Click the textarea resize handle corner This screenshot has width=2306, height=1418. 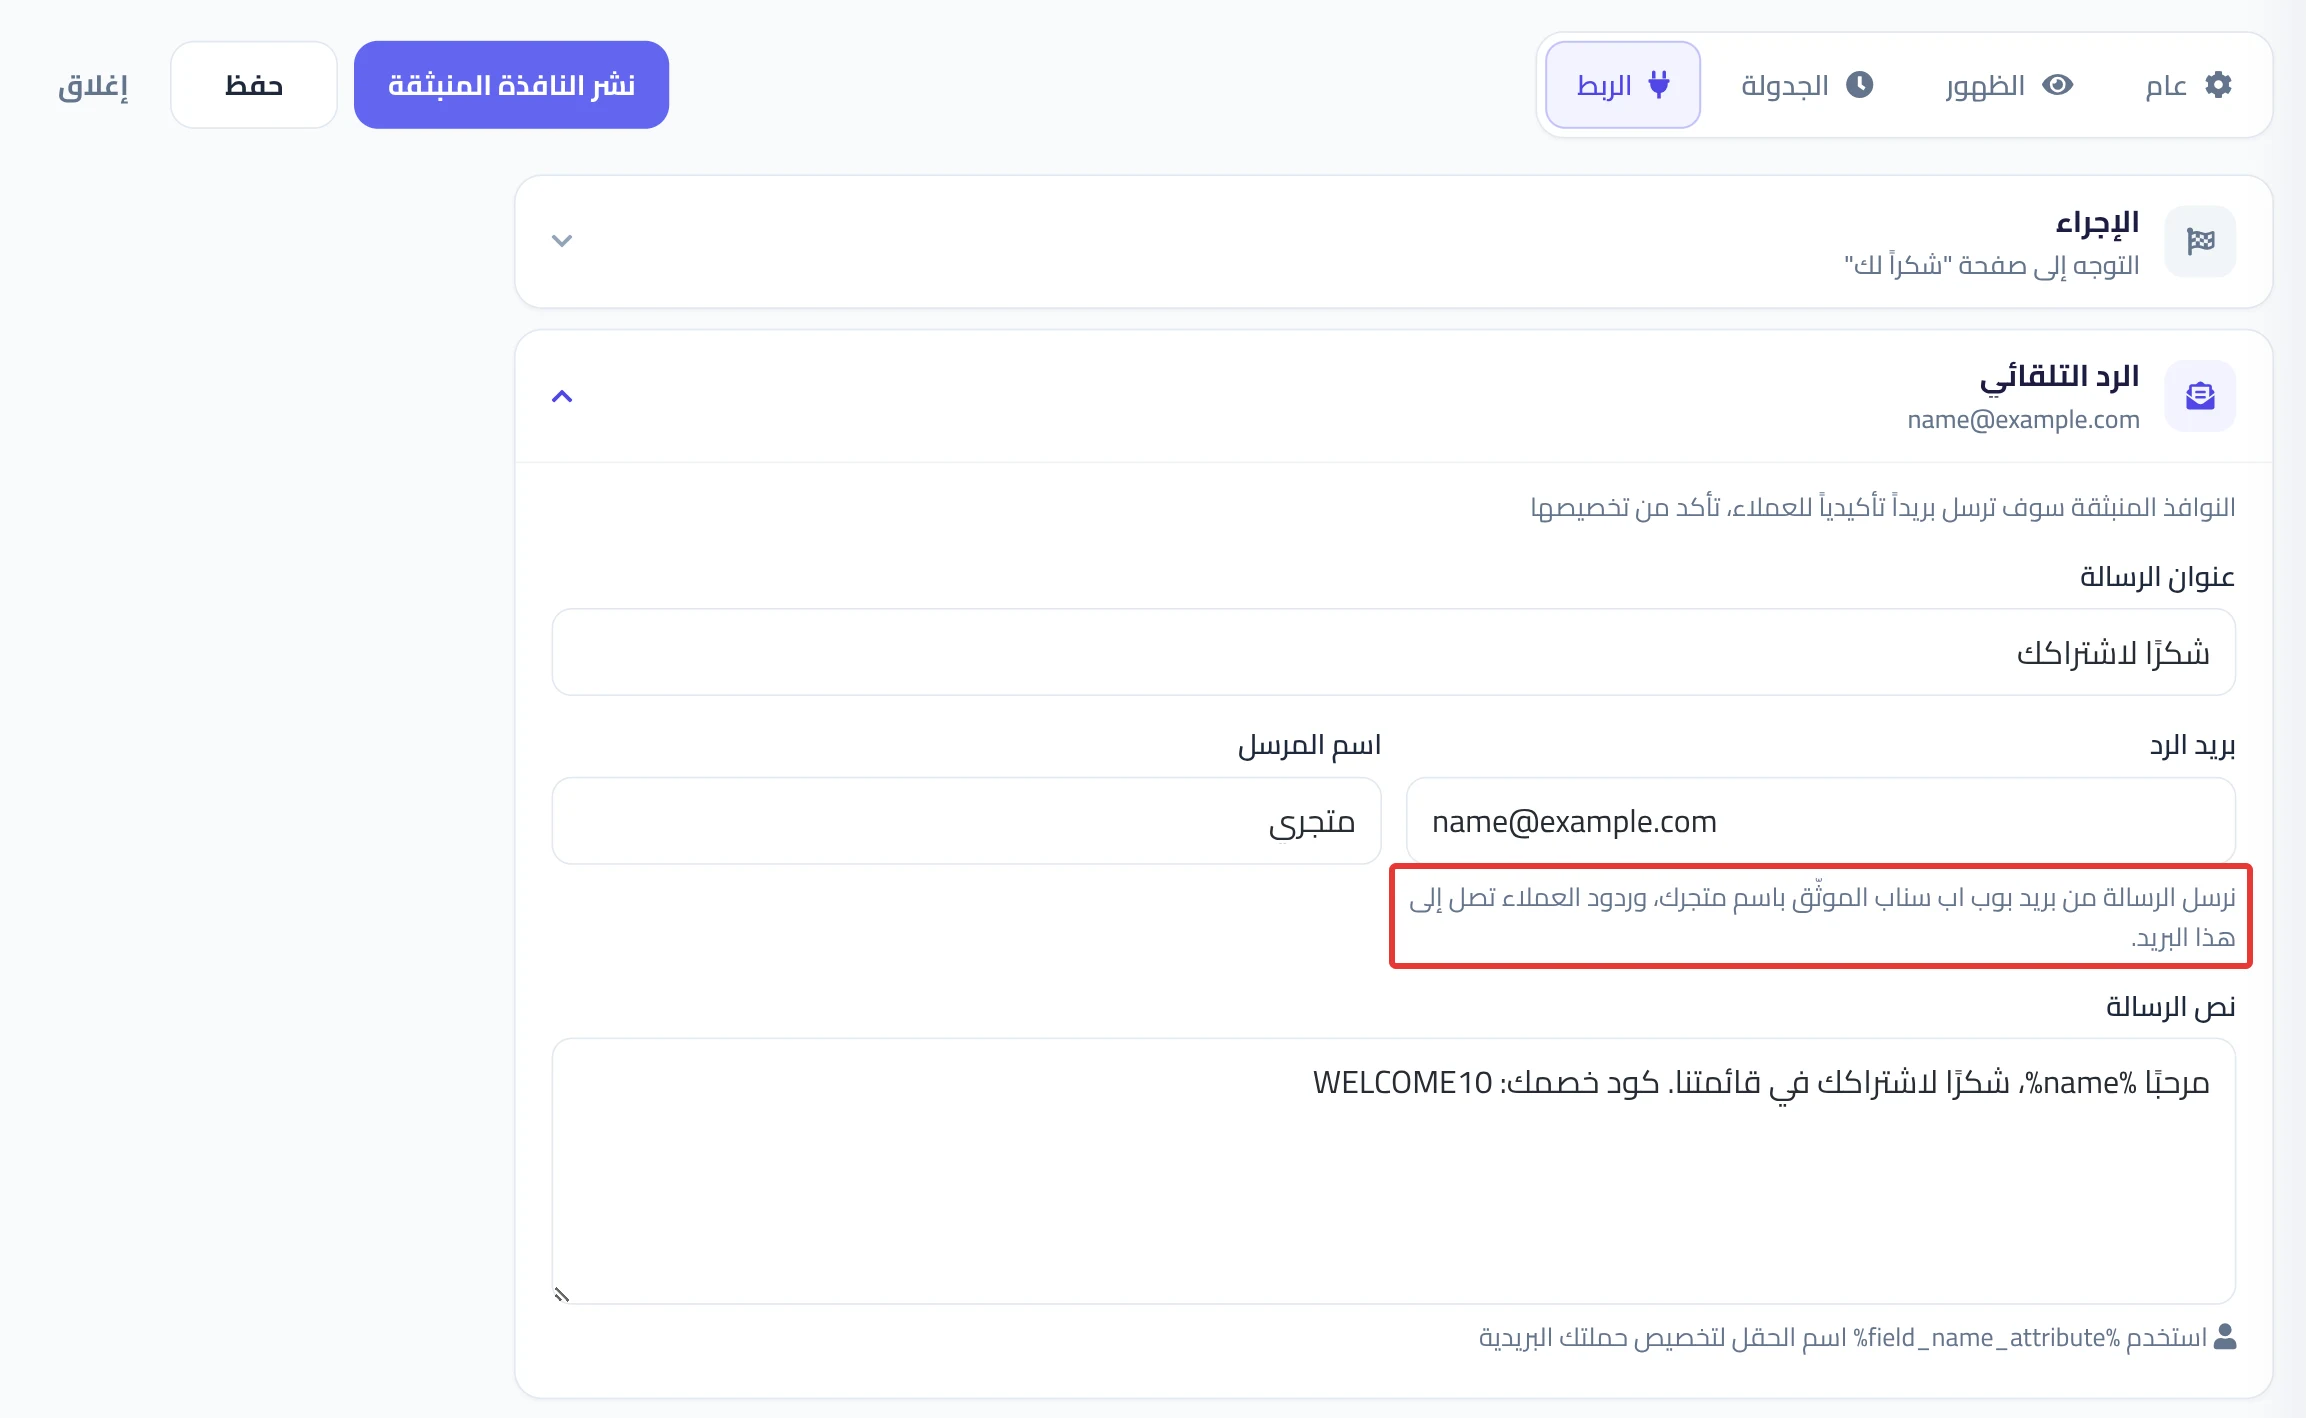pyautogui.click(x=562, y=1294)
